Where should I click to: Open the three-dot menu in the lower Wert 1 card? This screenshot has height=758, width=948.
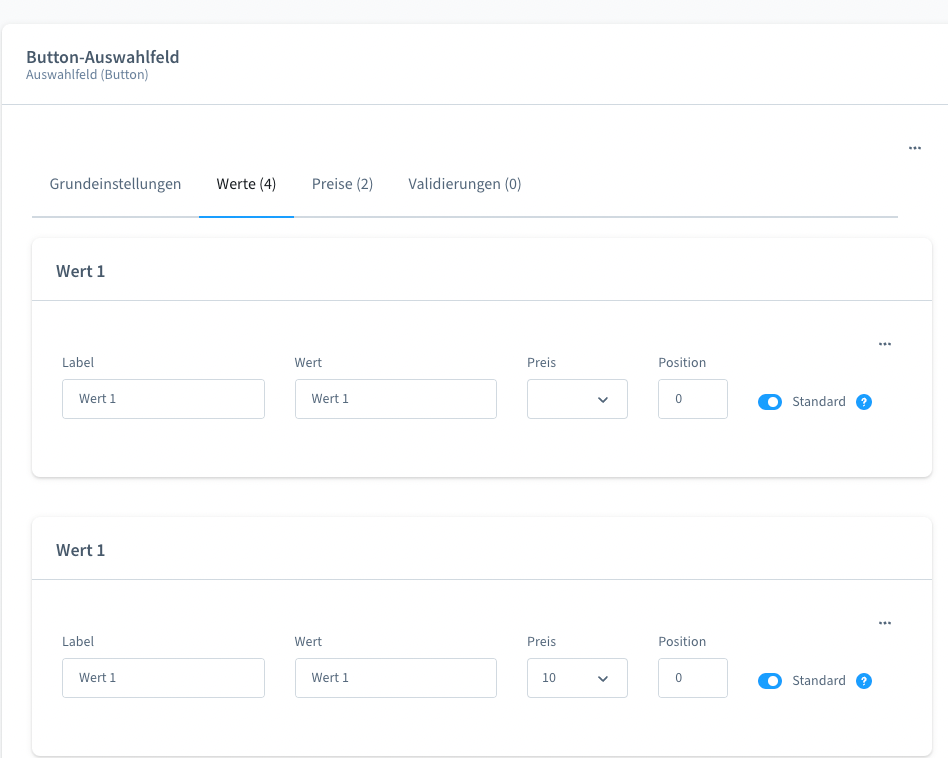pyautogui.click(x=884, y=623)
